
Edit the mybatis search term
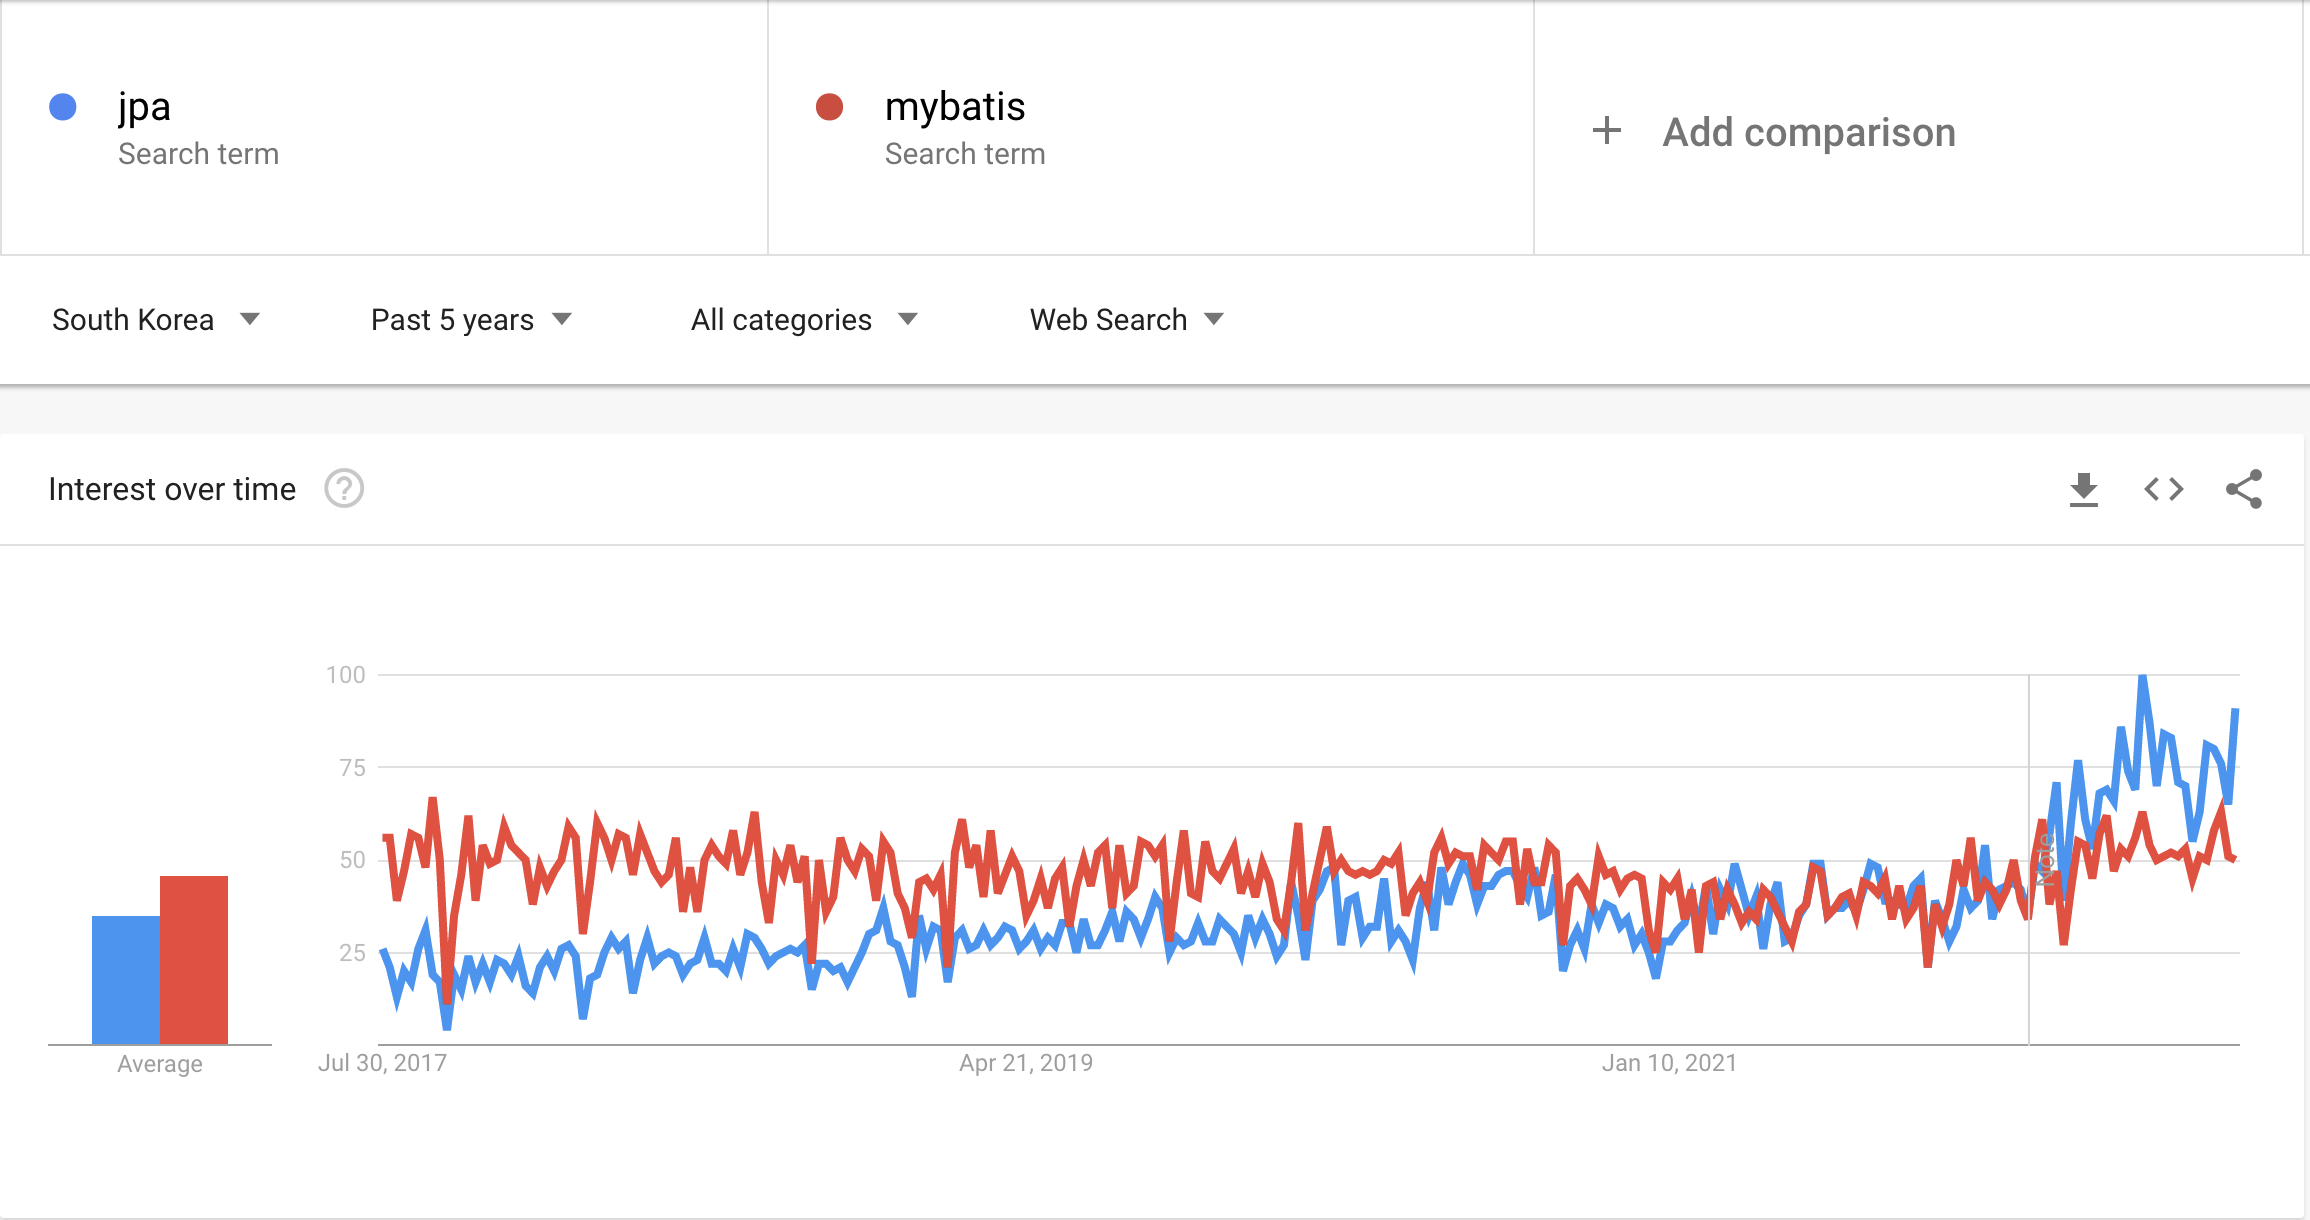(x=955, y=107)
